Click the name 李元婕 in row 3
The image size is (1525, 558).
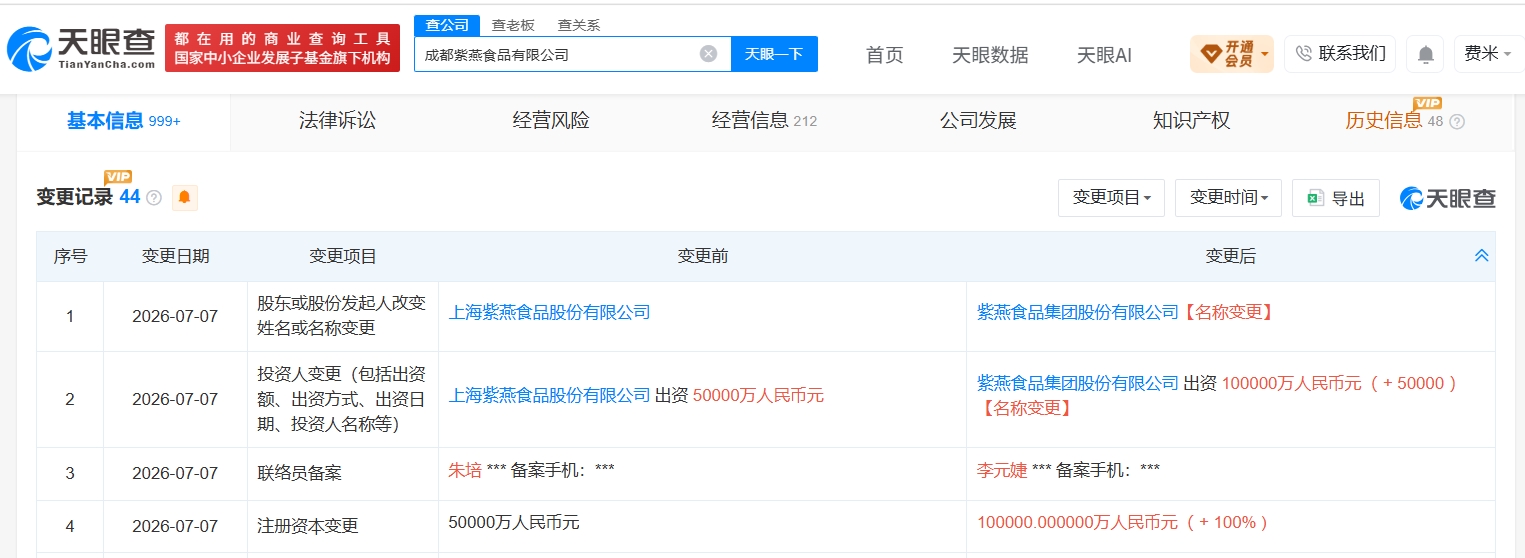pos(1002,470)
